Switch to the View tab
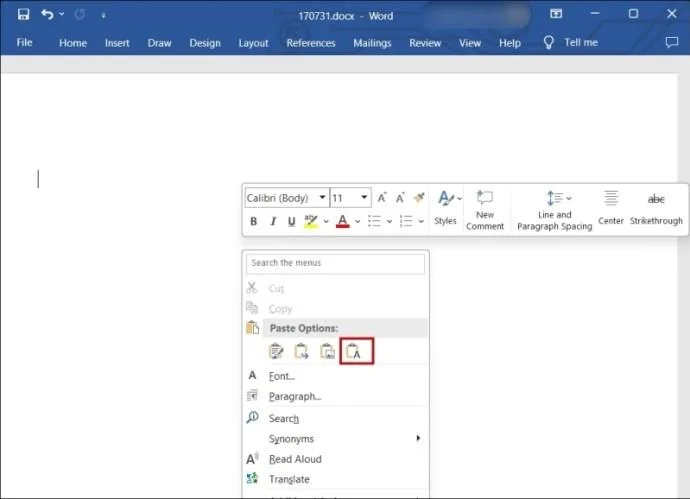 [470, 43]
